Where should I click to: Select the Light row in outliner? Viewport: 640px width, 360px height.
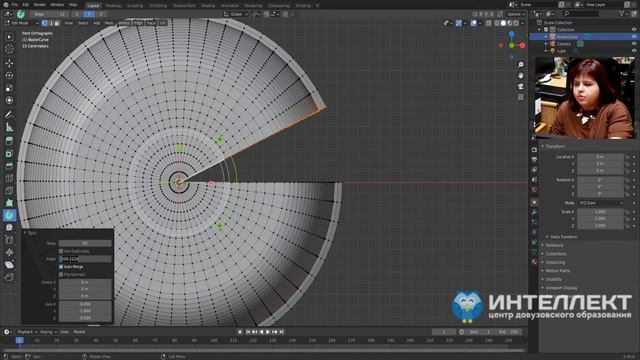click(562, 51)
